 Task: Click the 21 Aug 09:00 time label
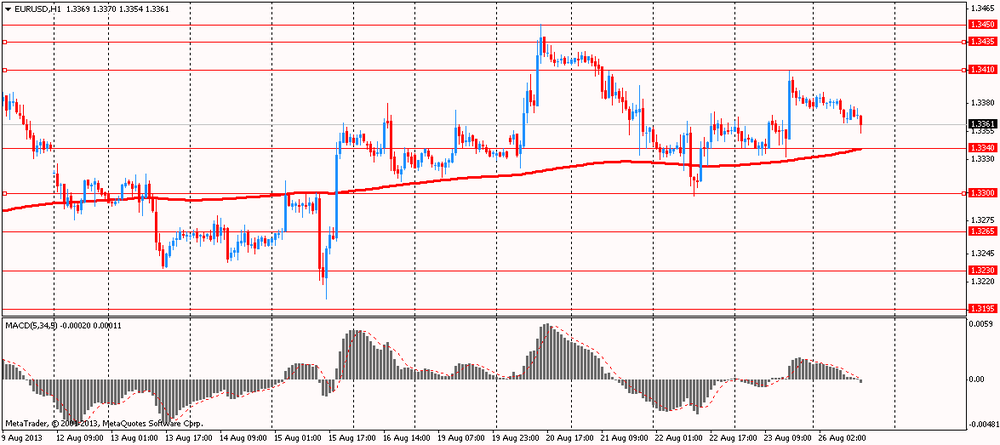625,439
